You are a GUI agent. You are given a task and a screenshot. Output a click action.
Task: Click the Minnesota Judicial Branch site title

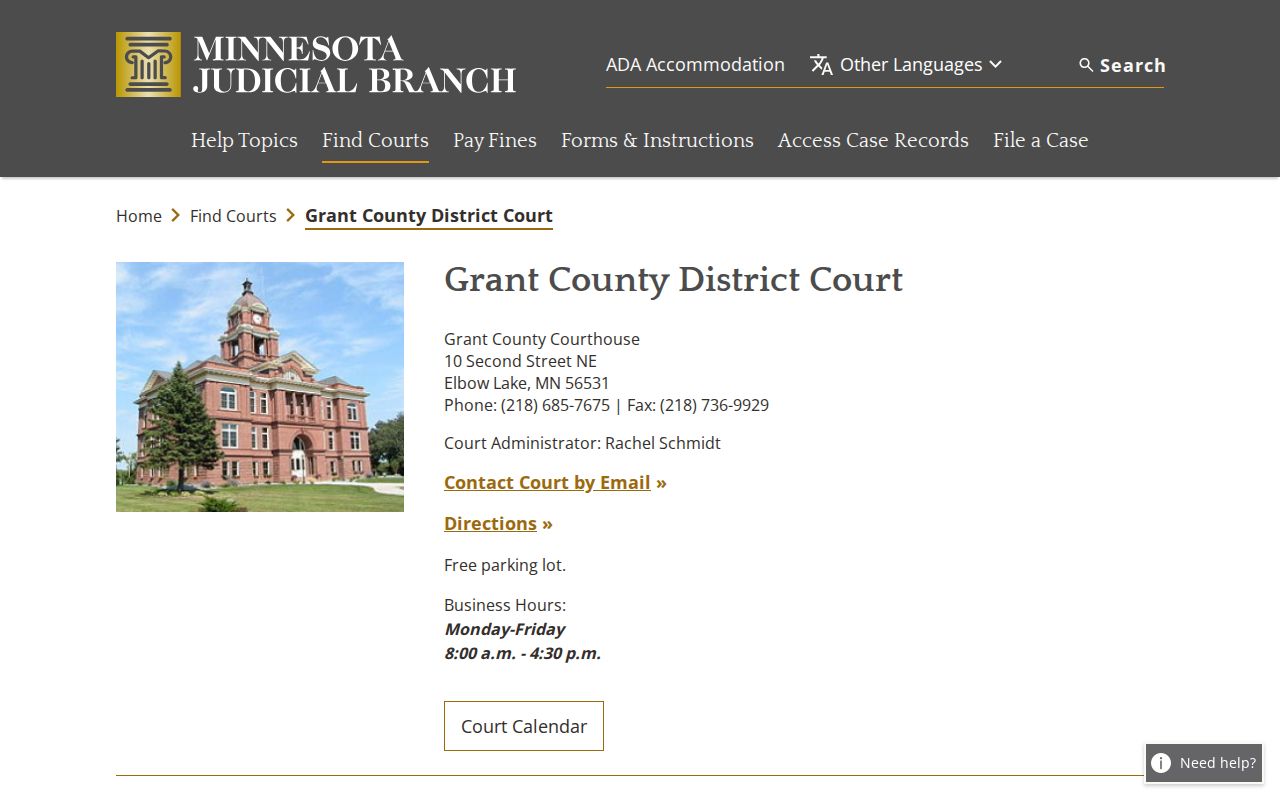[x=355, y=65]
